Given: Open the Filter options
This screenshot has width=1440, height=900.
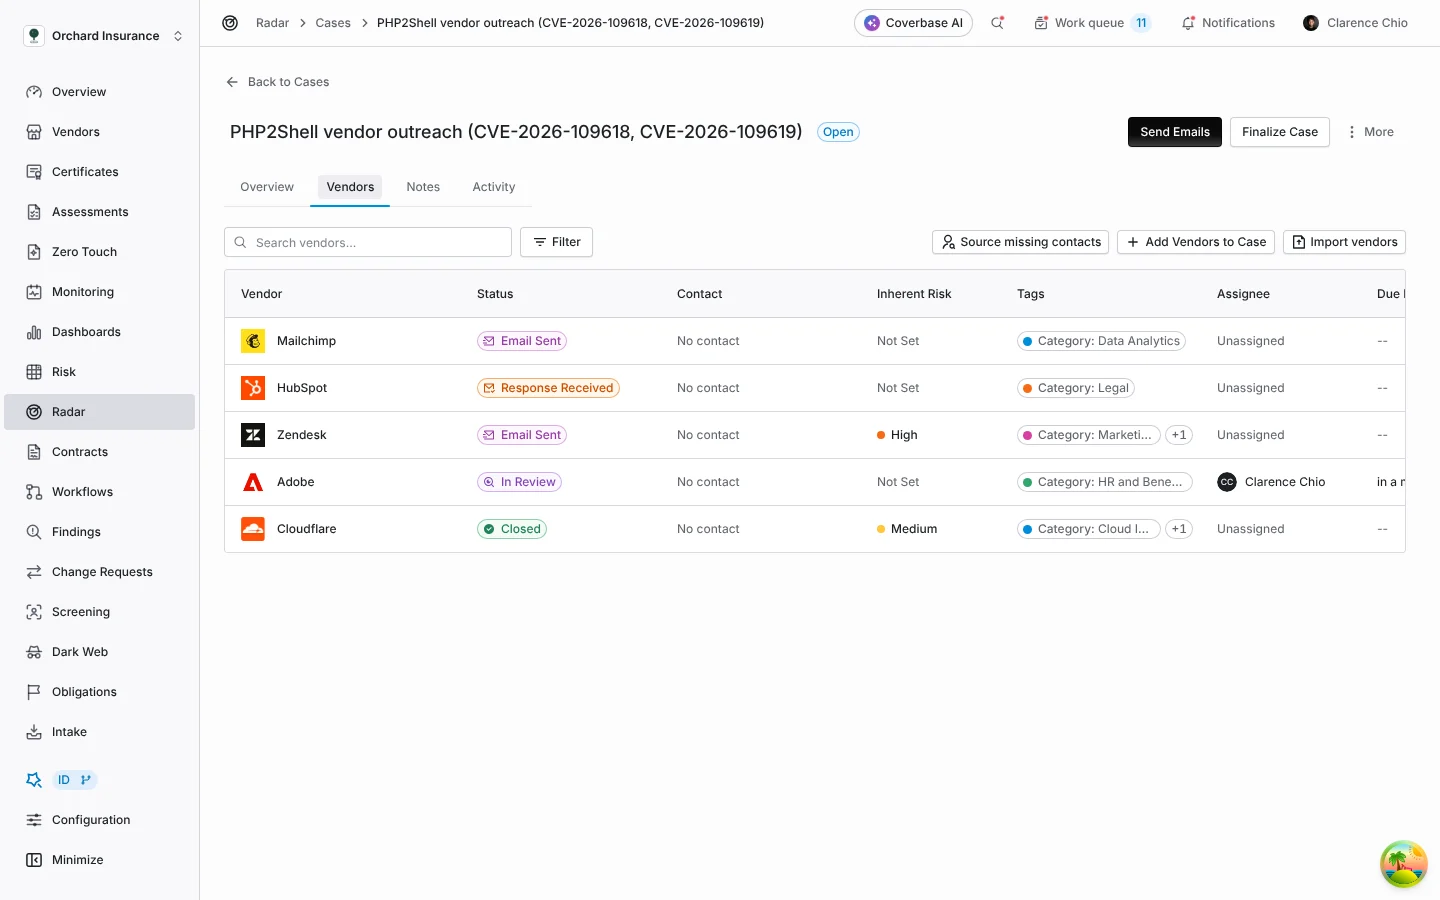Looking at the screenshot, I should click(x=556, y=242).
